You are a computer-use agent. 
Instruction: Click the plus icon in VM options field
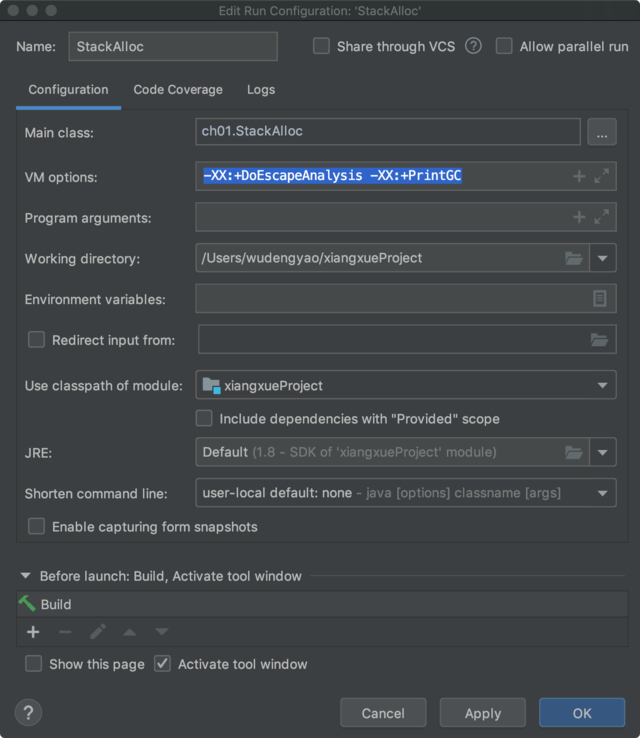tap(579, 176)
